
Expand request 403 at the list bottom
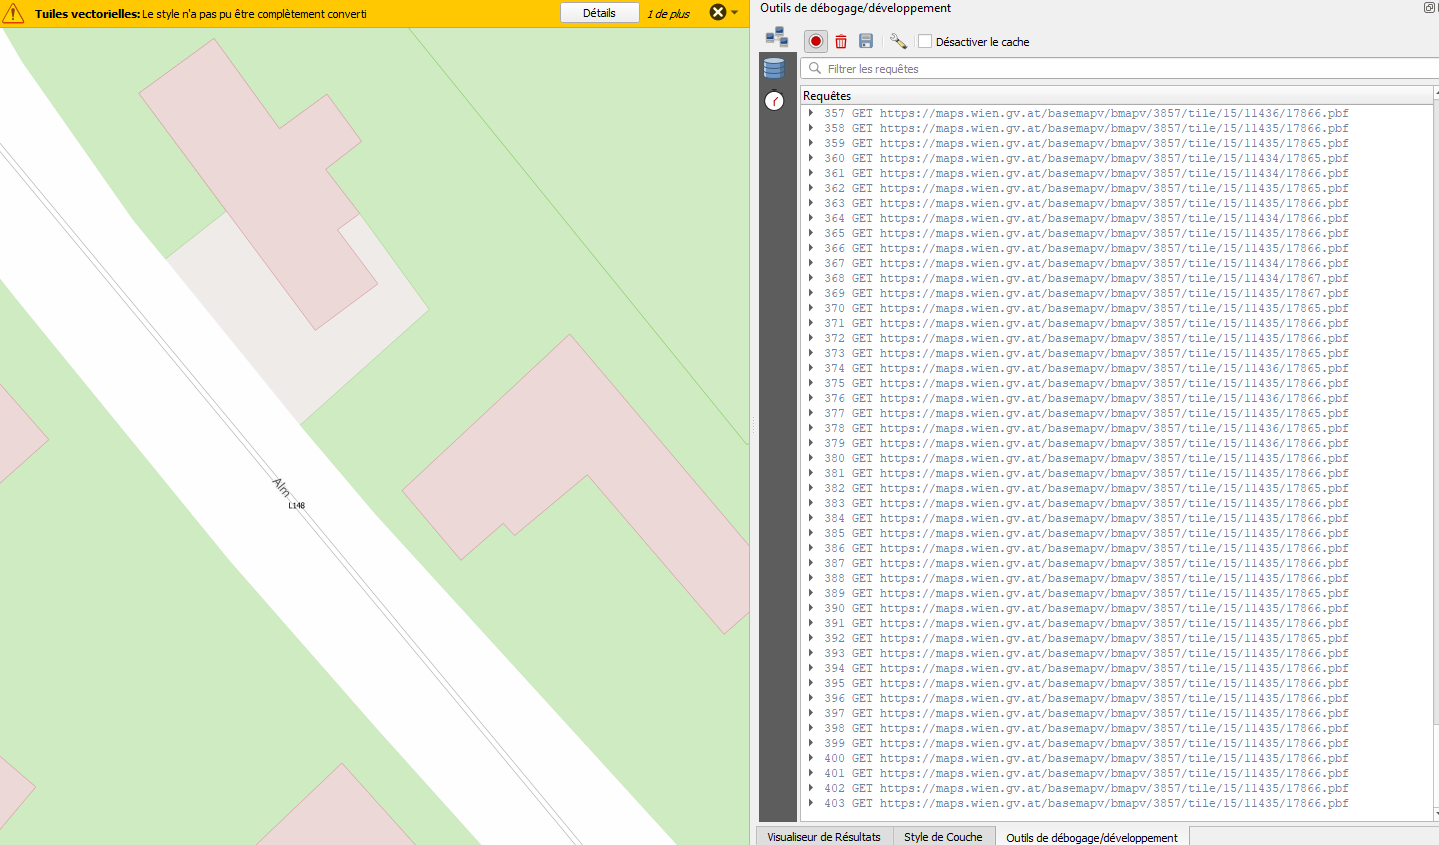pos(810,803)
